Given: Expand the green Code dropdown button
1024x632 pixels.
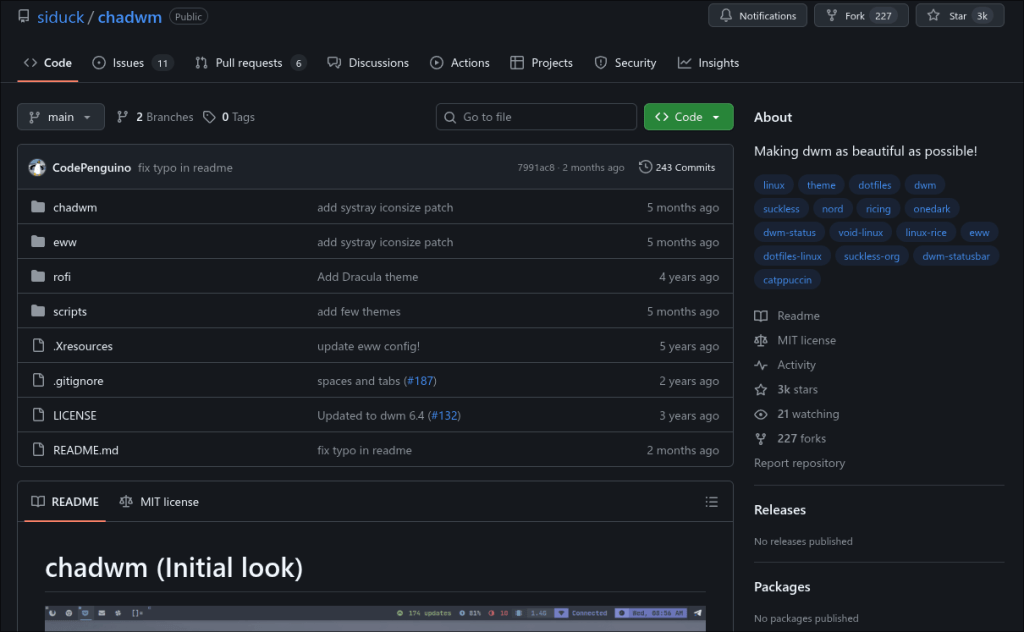Looking at the screenshot, I should pos(688,117).
